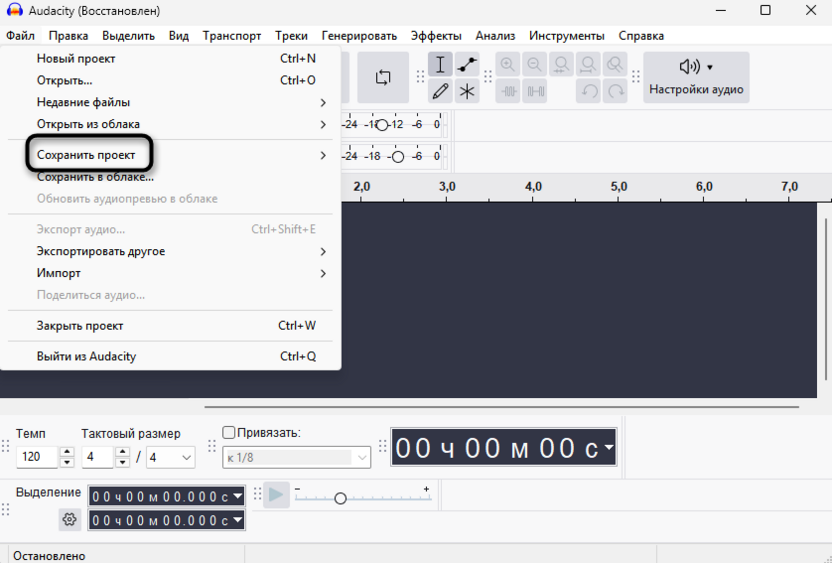Select the Envelope tool
This screenshot has height=563, width=832.
point(467,65)
